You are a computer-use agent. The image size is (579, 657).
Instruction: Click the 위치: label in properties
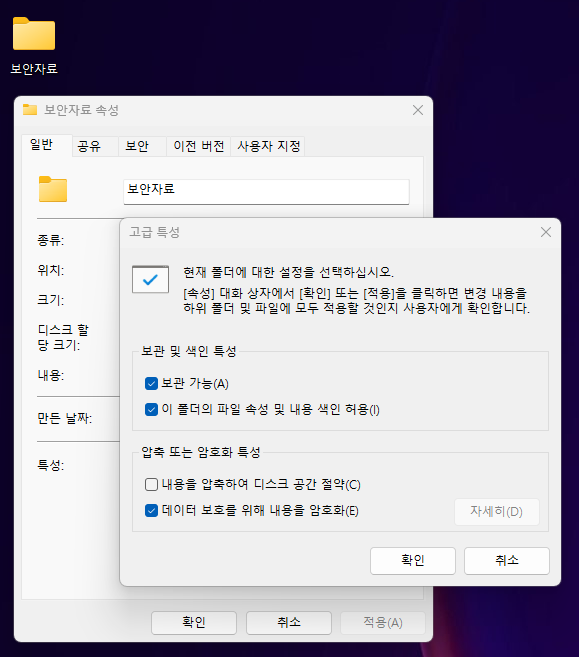point(51,270)
